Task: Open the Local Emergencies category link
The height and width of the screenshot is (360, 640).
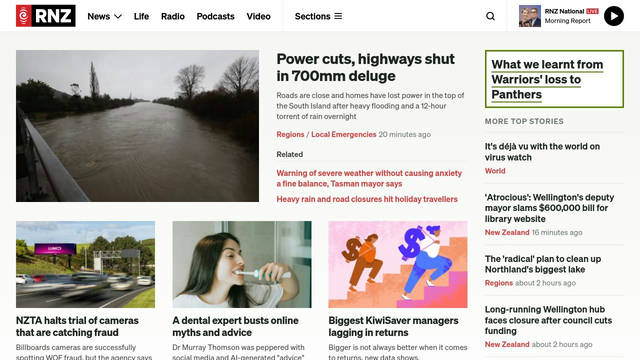Action: pyautogui.click(x=344, y=134)
